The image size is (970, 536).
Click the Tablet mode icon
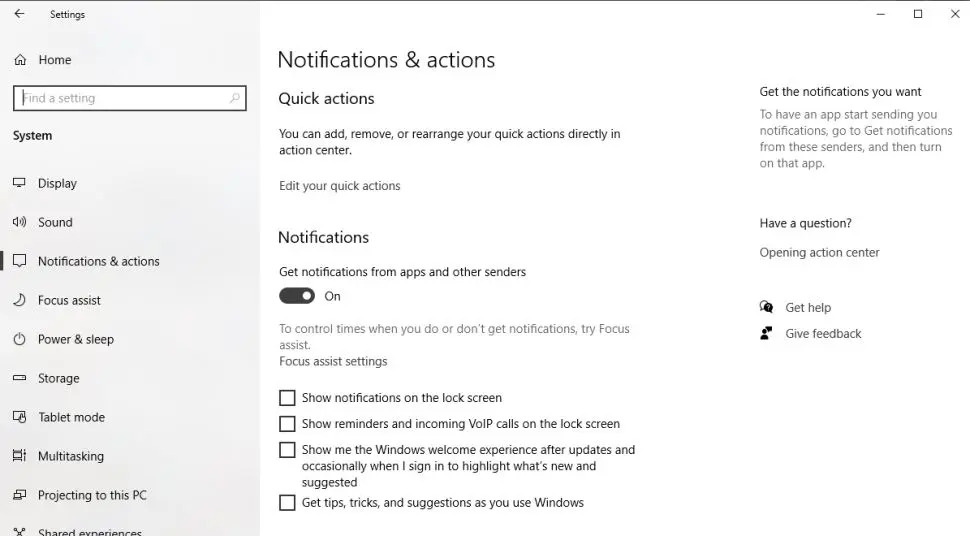(19, 417)
